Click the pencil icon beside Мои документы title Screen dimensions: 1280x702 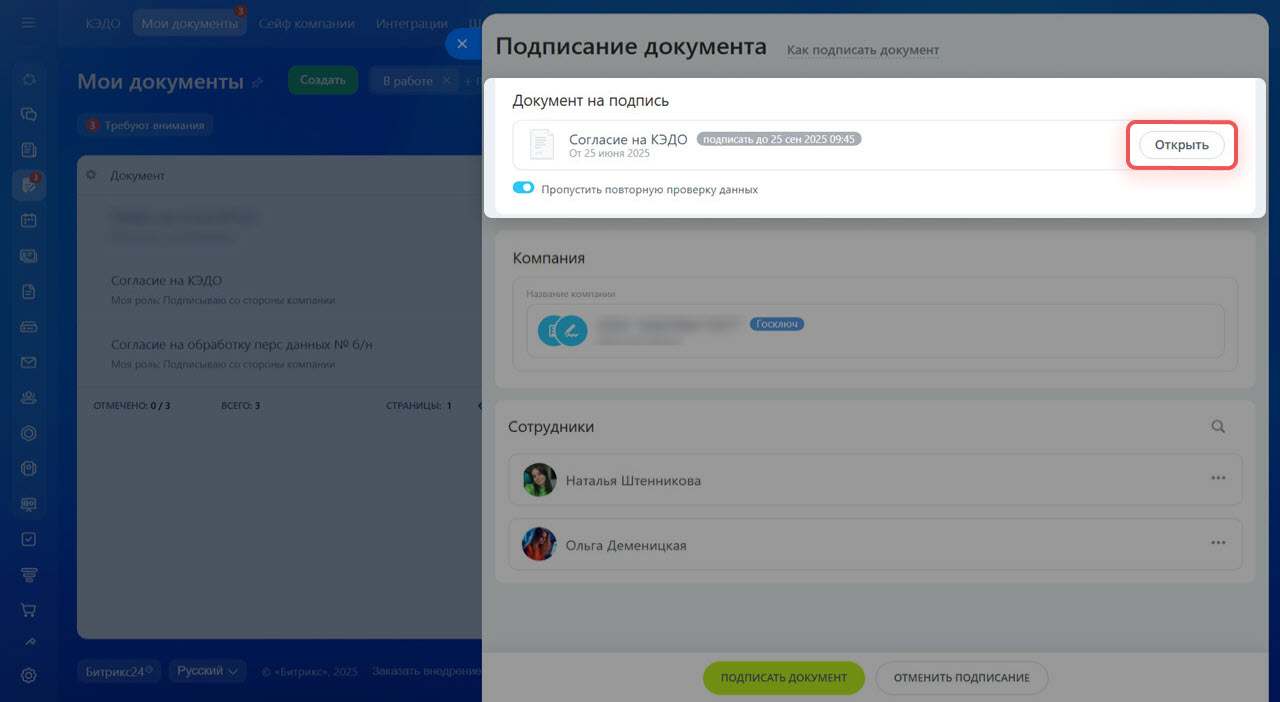(257, 83)
